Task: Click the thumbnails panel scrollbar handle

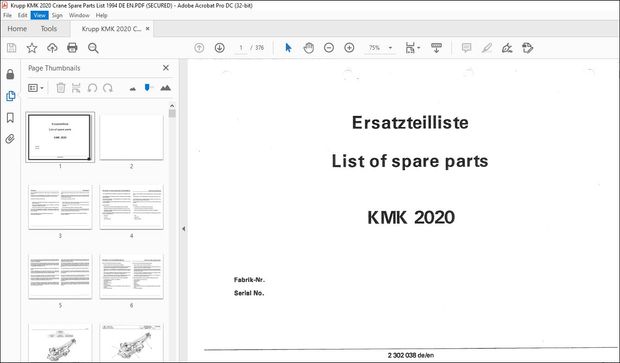Action: click(x=172, y=113)
